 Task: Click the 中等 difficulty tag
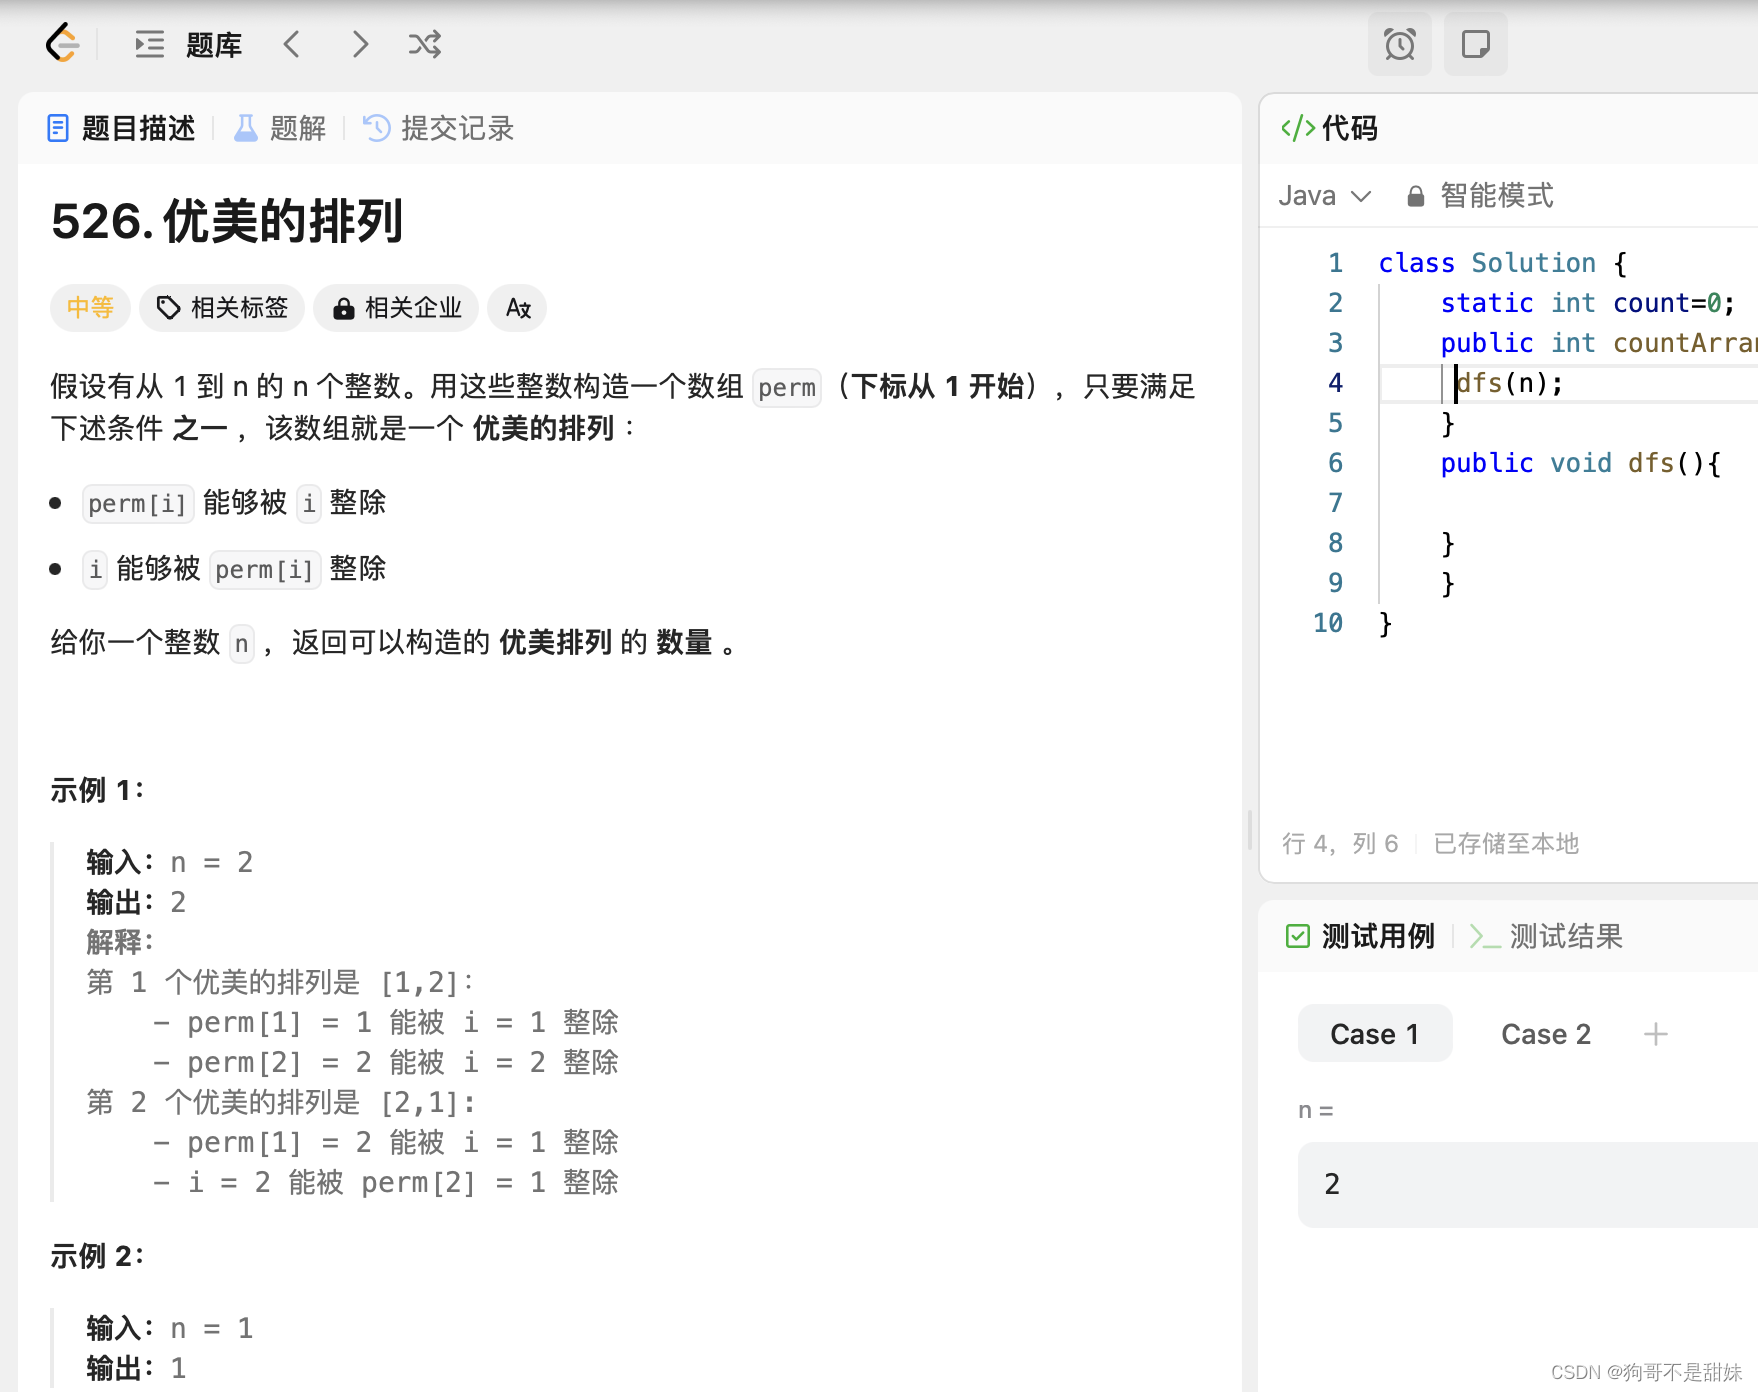pos(90,308)
